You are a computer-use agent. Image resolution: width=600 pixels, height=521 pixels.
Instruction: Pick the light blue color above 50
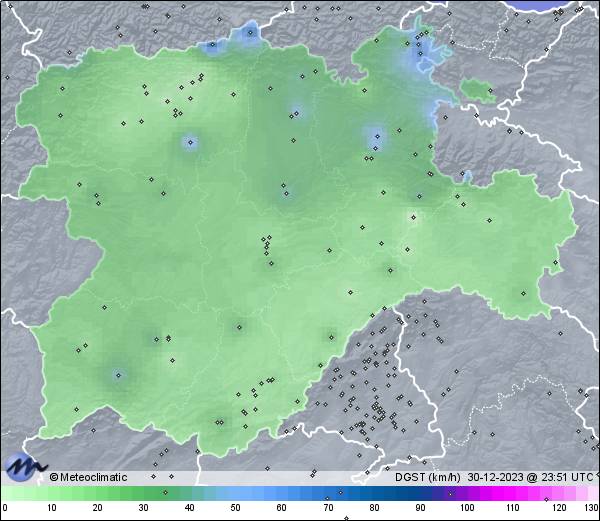(235, 493)
